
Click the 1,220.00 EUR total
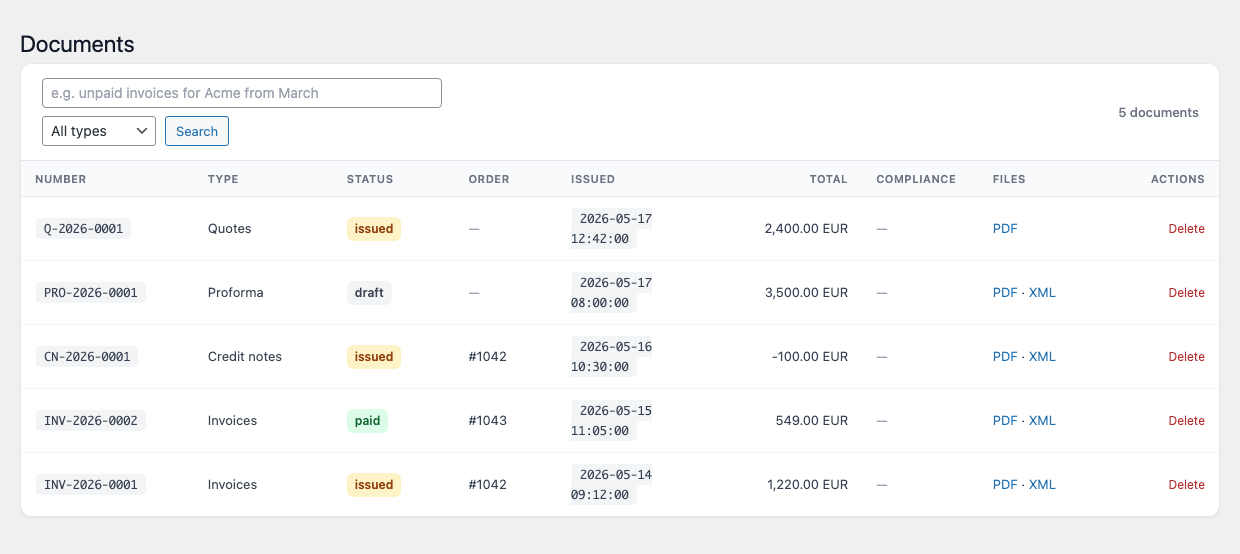(x=808, y=485)
